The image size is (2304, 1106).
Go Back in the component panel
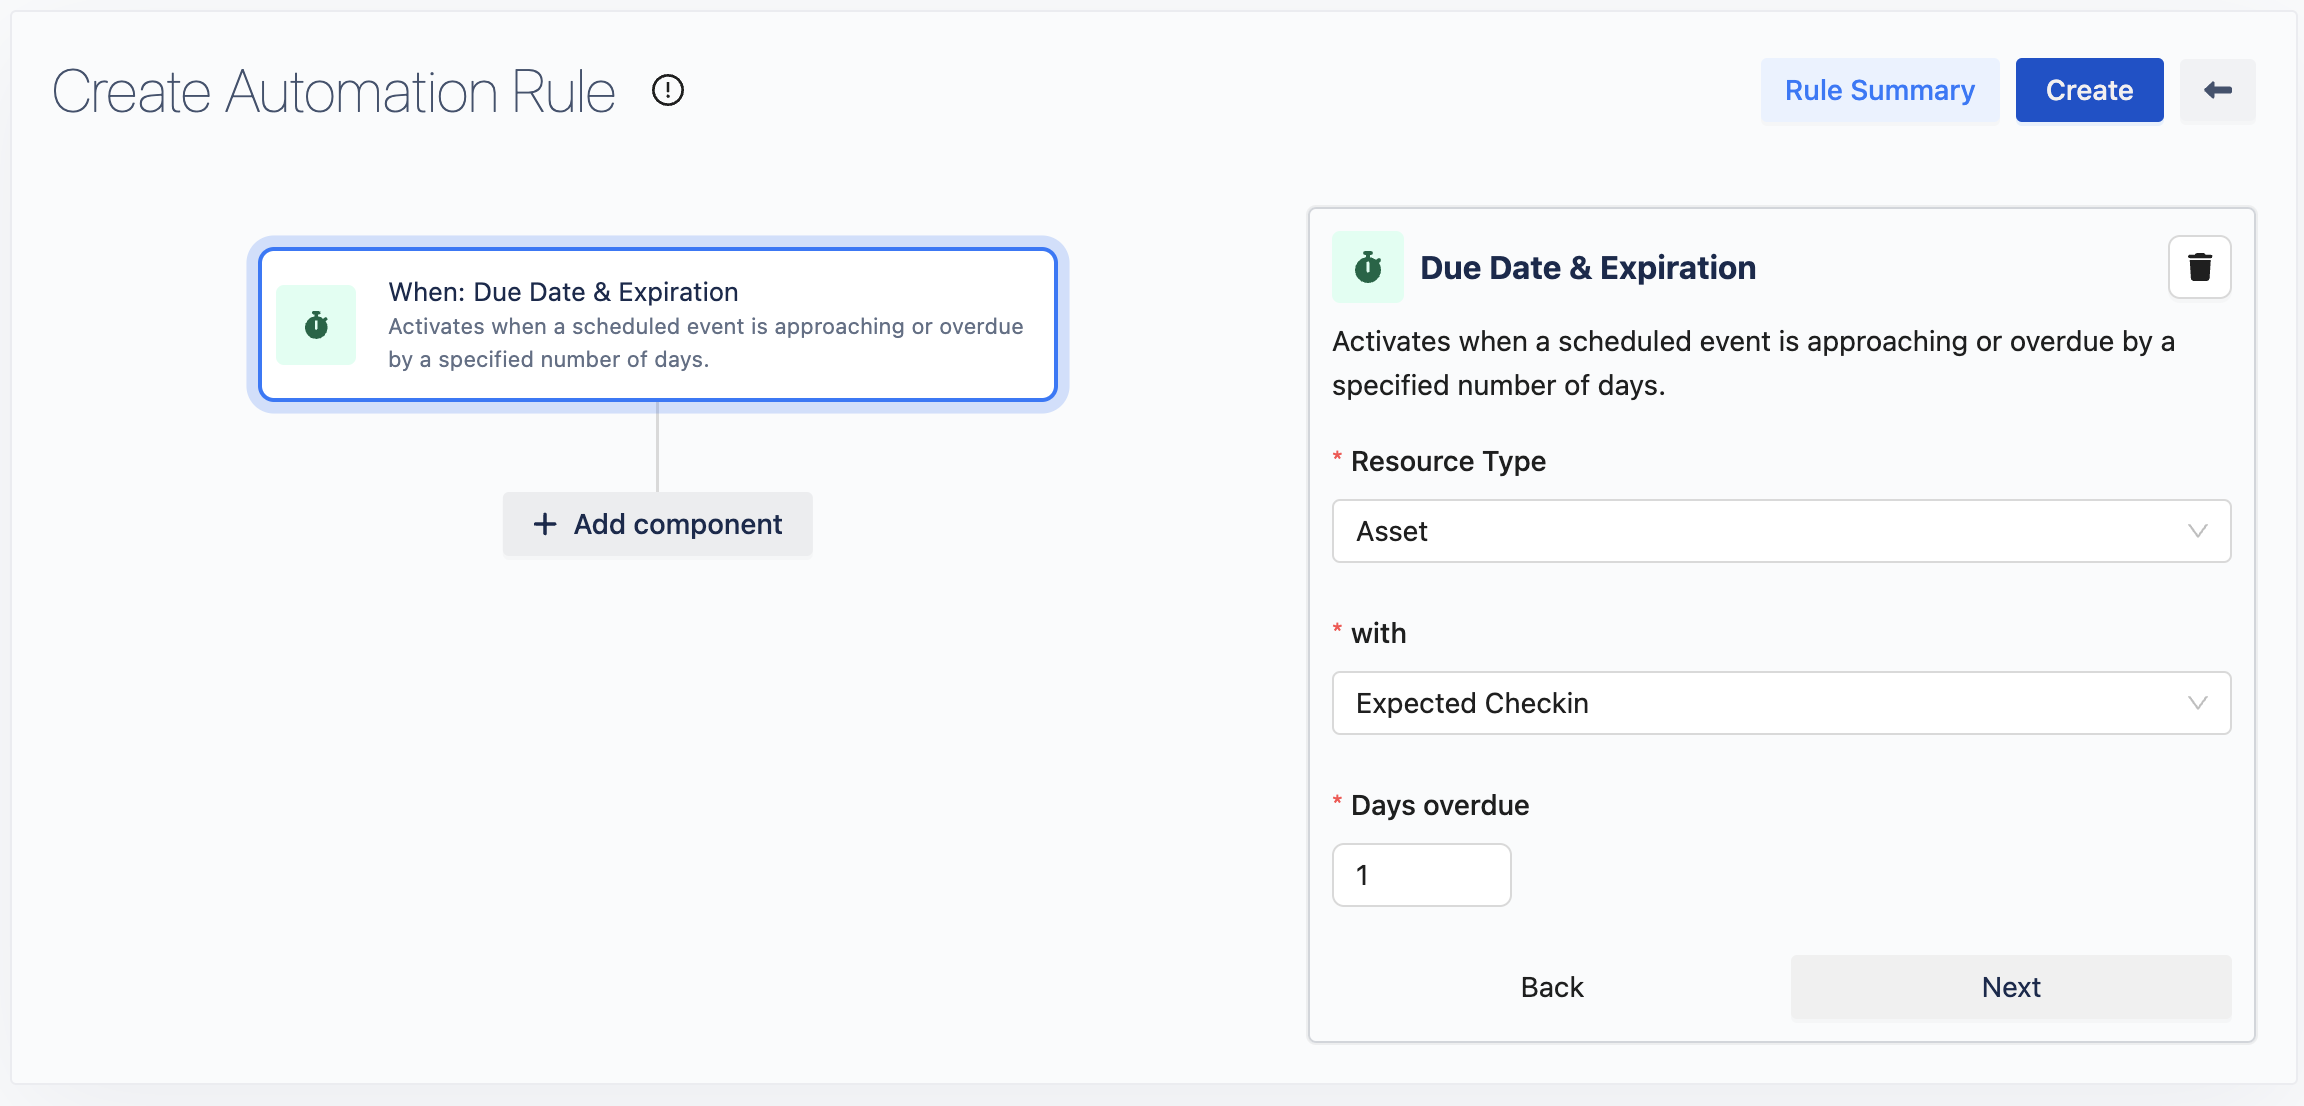pyautogui.click(x=1551, y=987)
